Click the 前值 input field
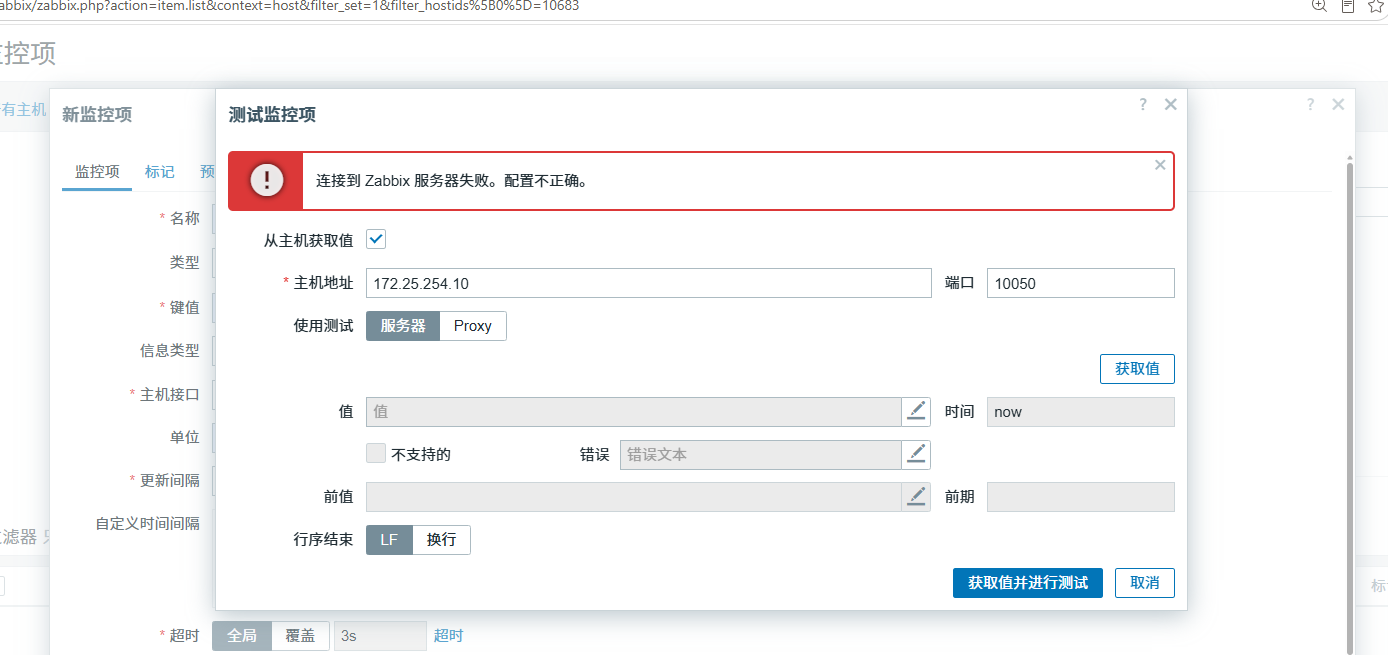The width and height of the screenshot is (1388, 655). tap(635, 497)
